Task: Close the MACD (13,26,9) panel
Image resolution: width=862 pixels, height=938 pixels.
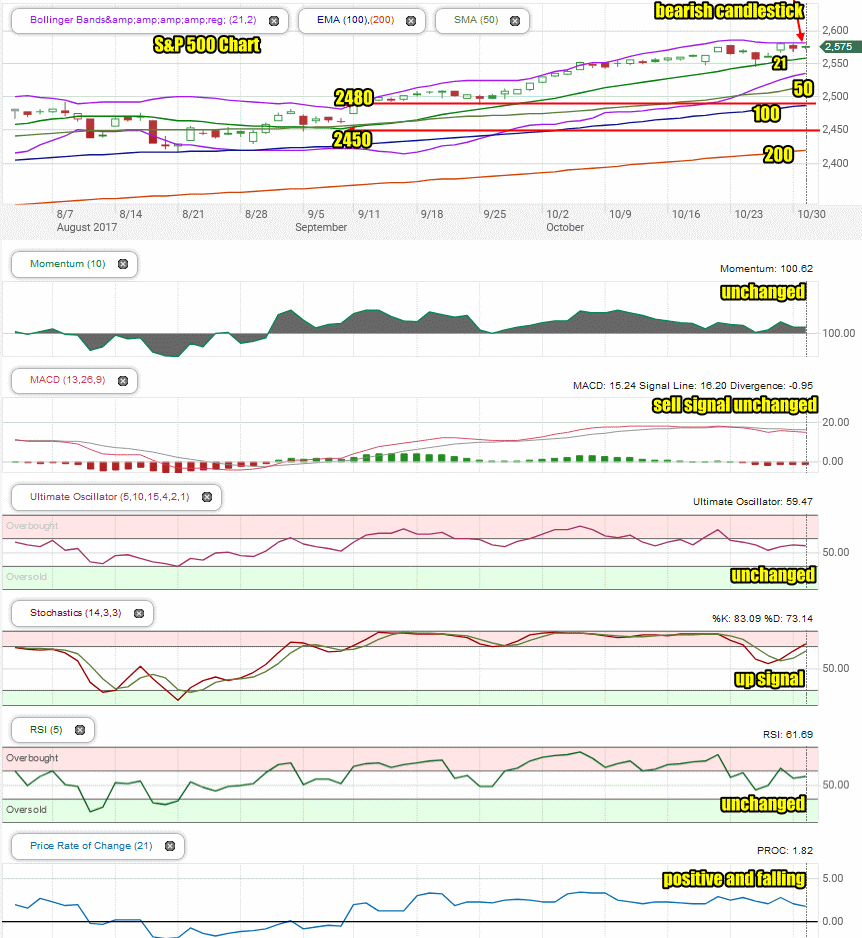Action: pyautogui.click(x=123, y=380)
